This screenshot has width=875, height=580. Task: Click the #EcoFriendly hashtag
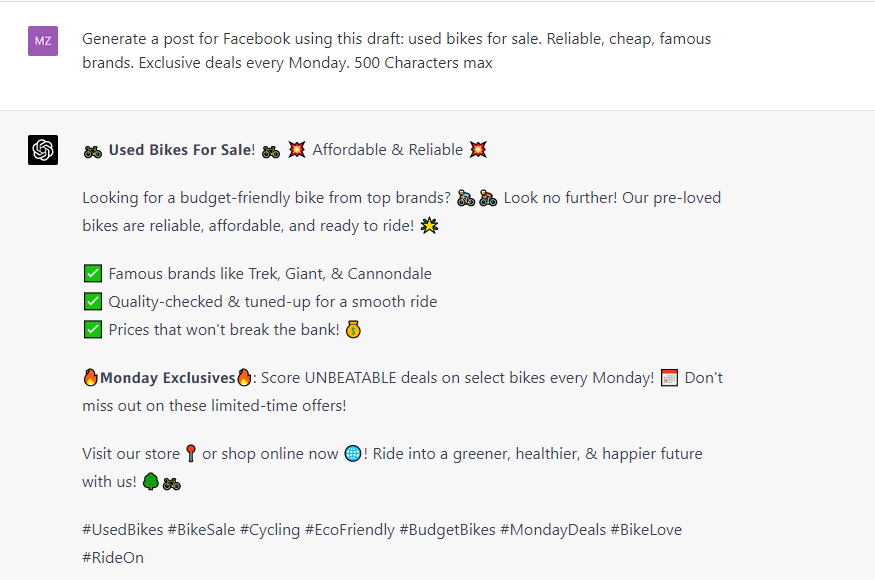pos(350,529)
